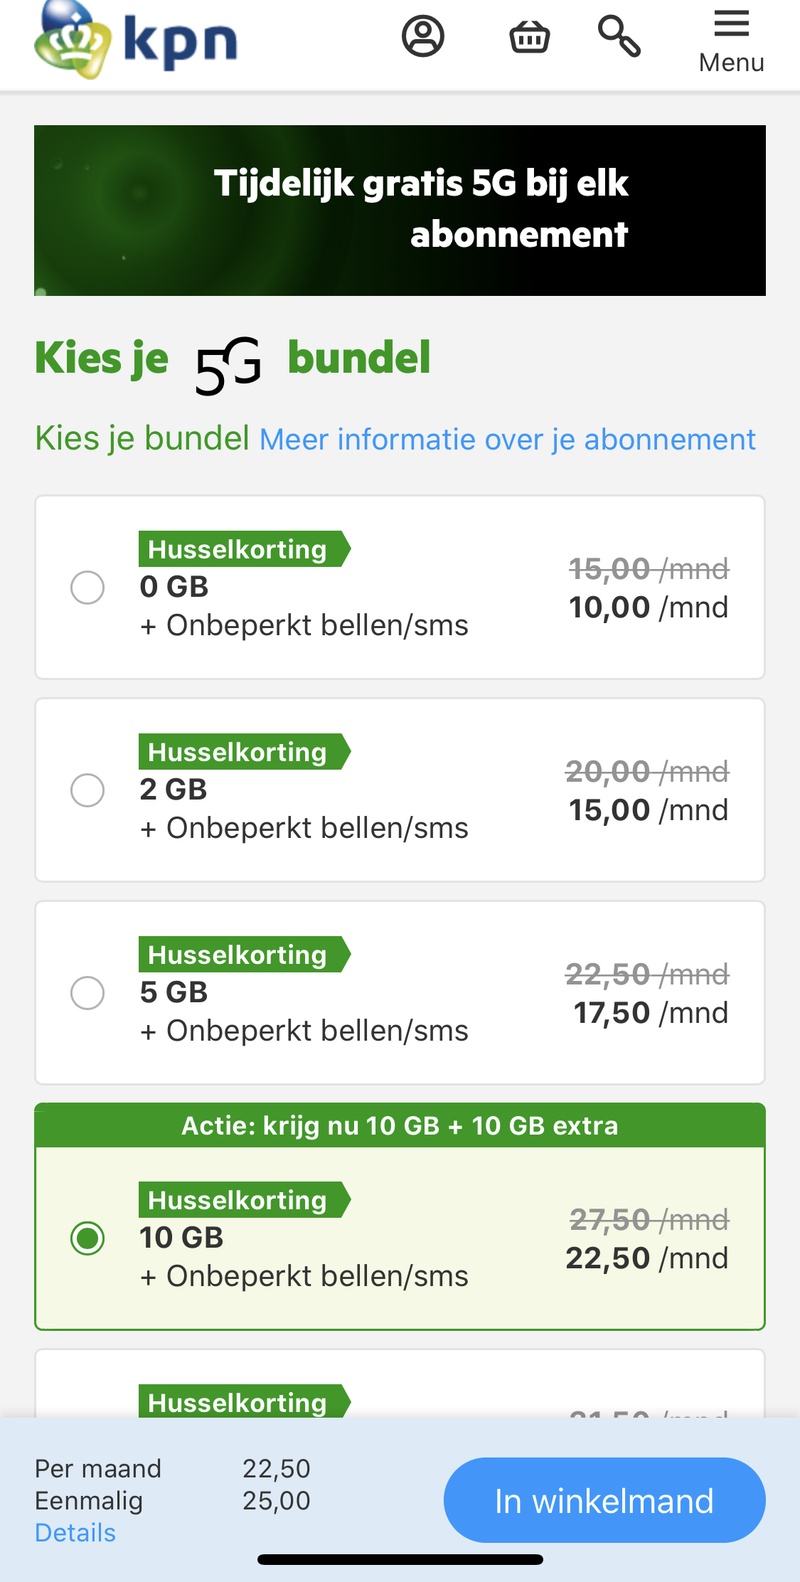800x1582 pixels.
Task: Select the 0 GB bundle radio button
Action: 88,587
